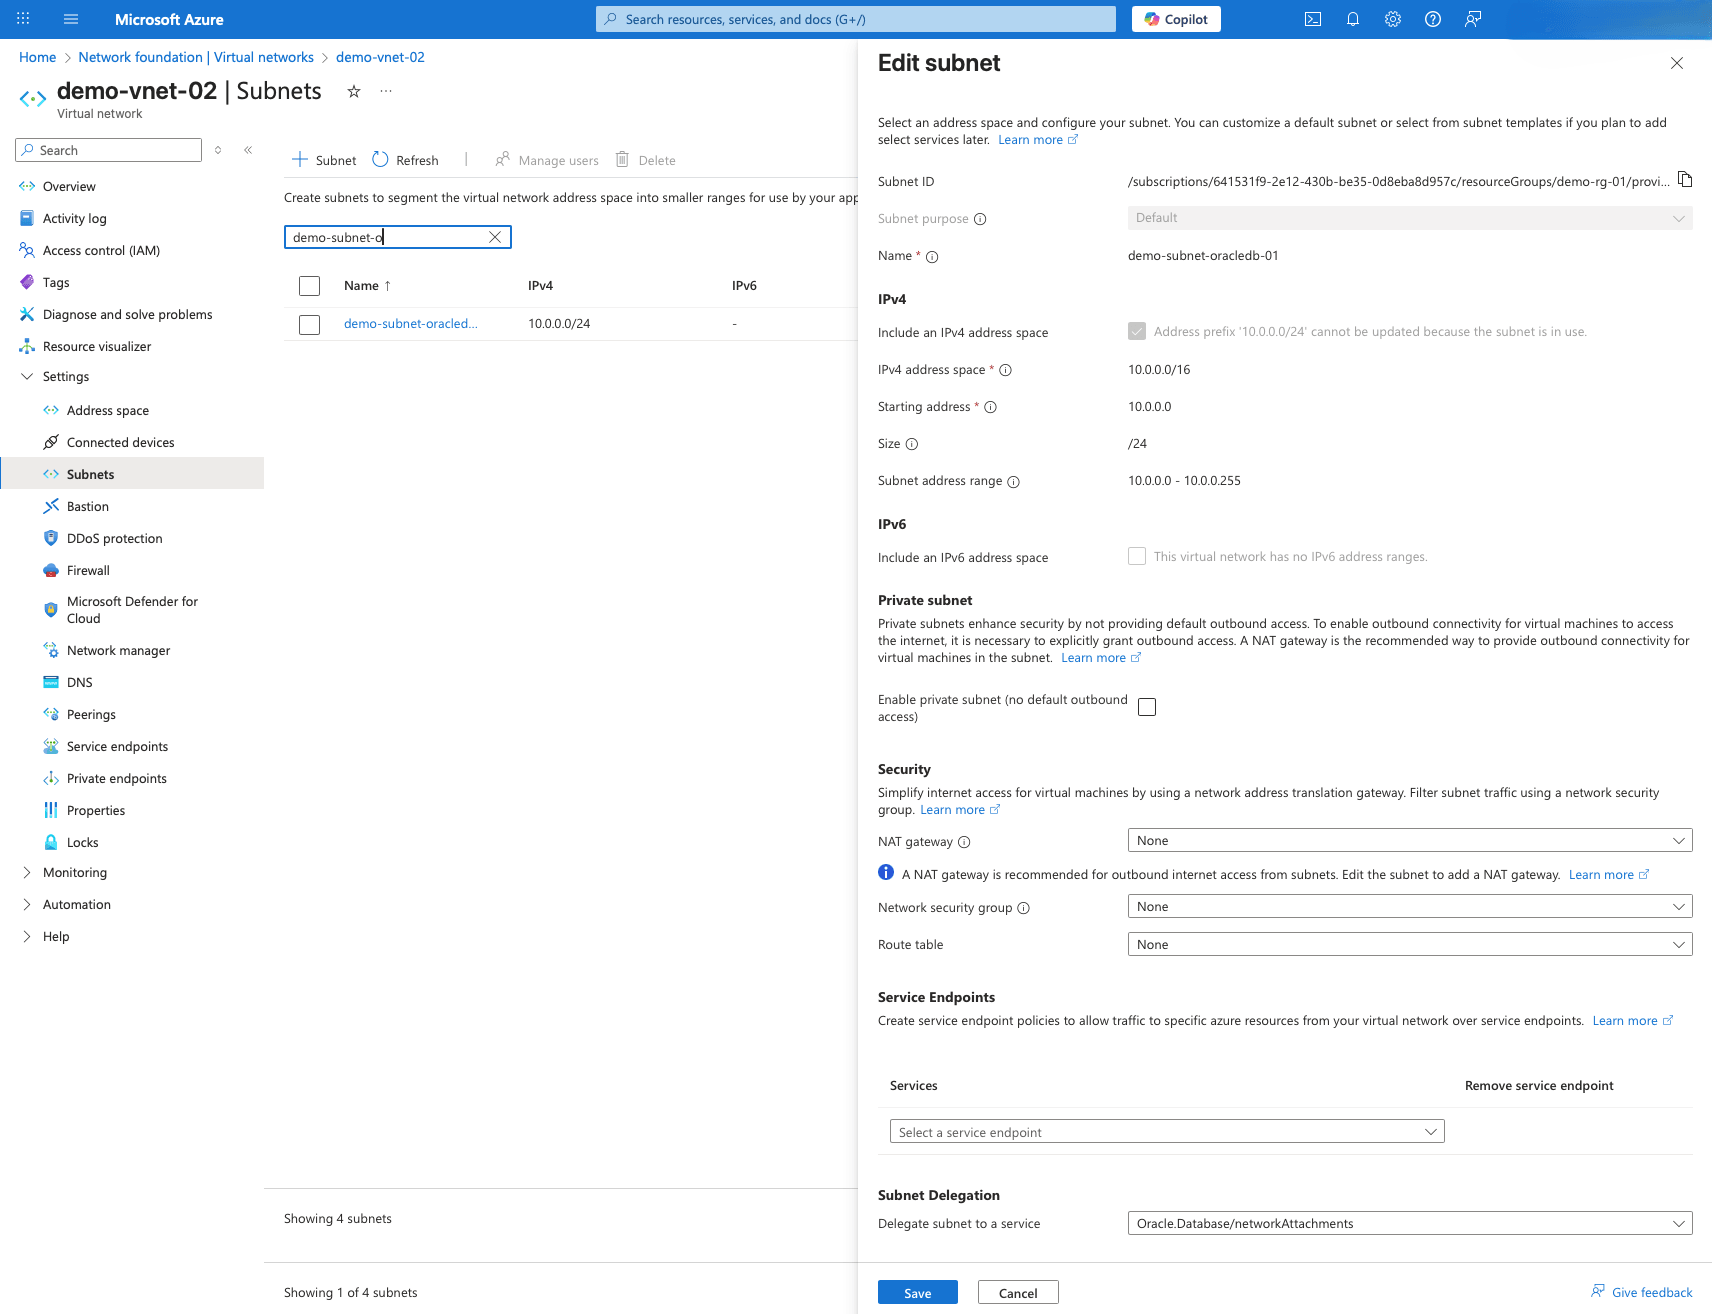This screenshot has width=1712, height=1314.
Task: Open DDoS protection settings
Action: [x=113, y=538]
